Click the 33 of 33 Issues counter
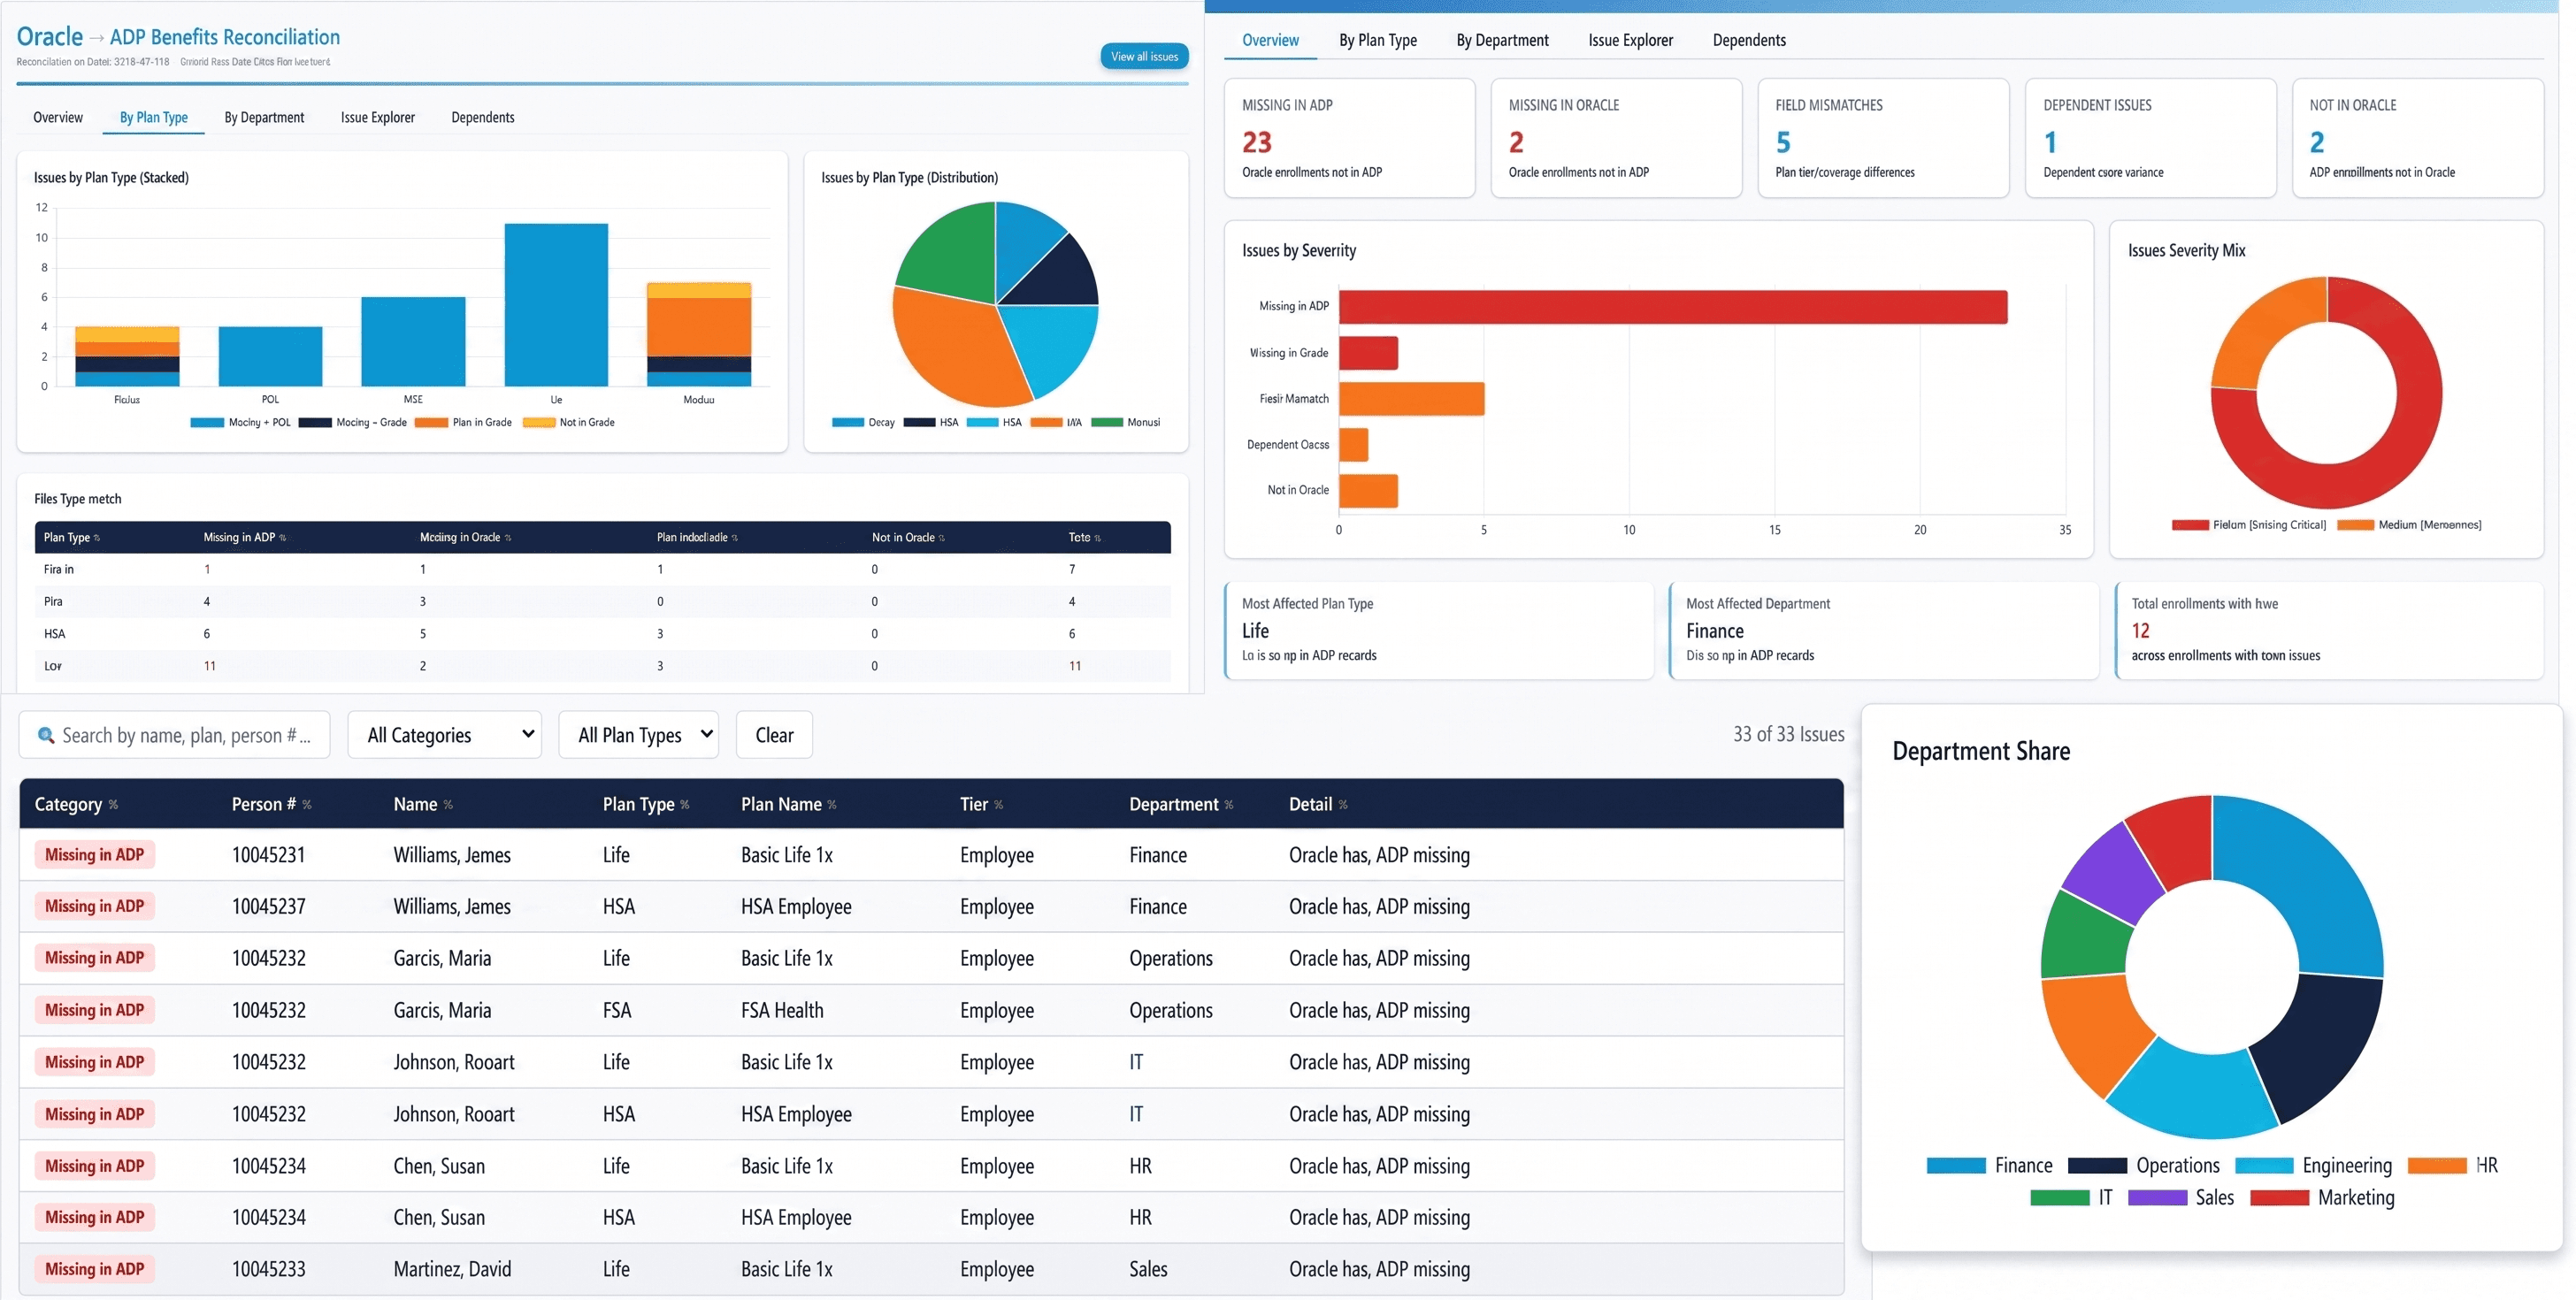This screenshot has width=2576, height=1300. (x=1788, y=735)
